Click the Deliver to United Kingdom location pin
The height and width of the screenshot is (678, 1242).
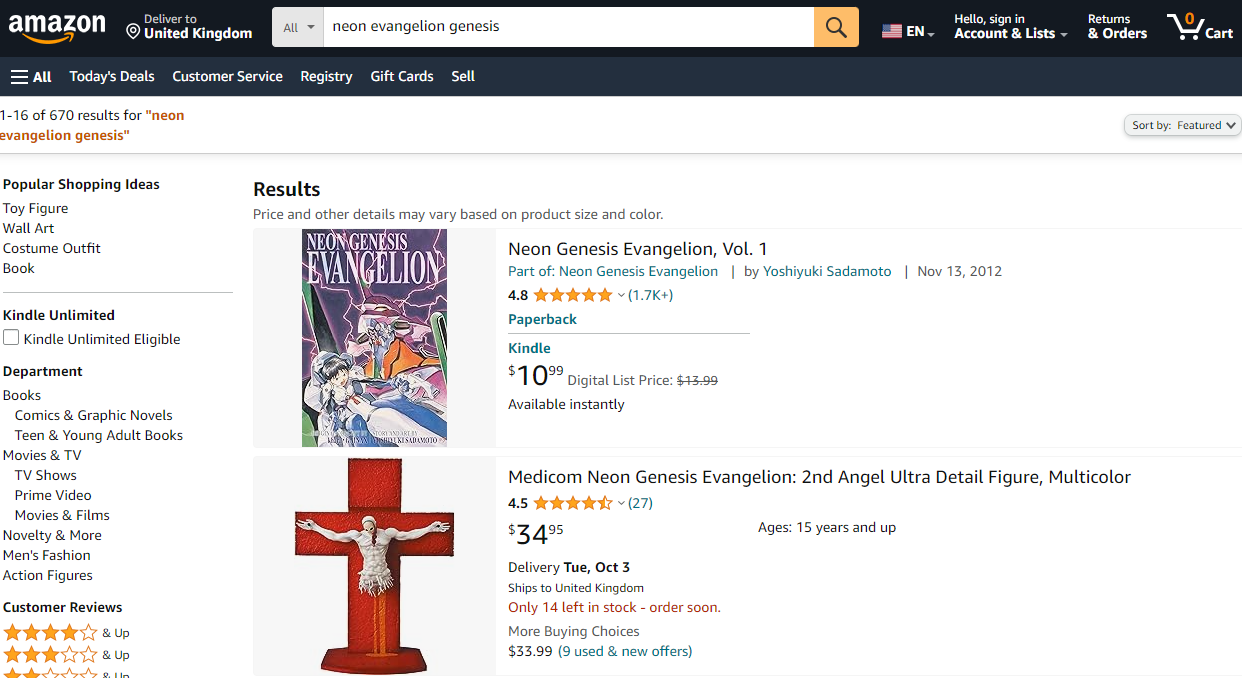(133, 32)
